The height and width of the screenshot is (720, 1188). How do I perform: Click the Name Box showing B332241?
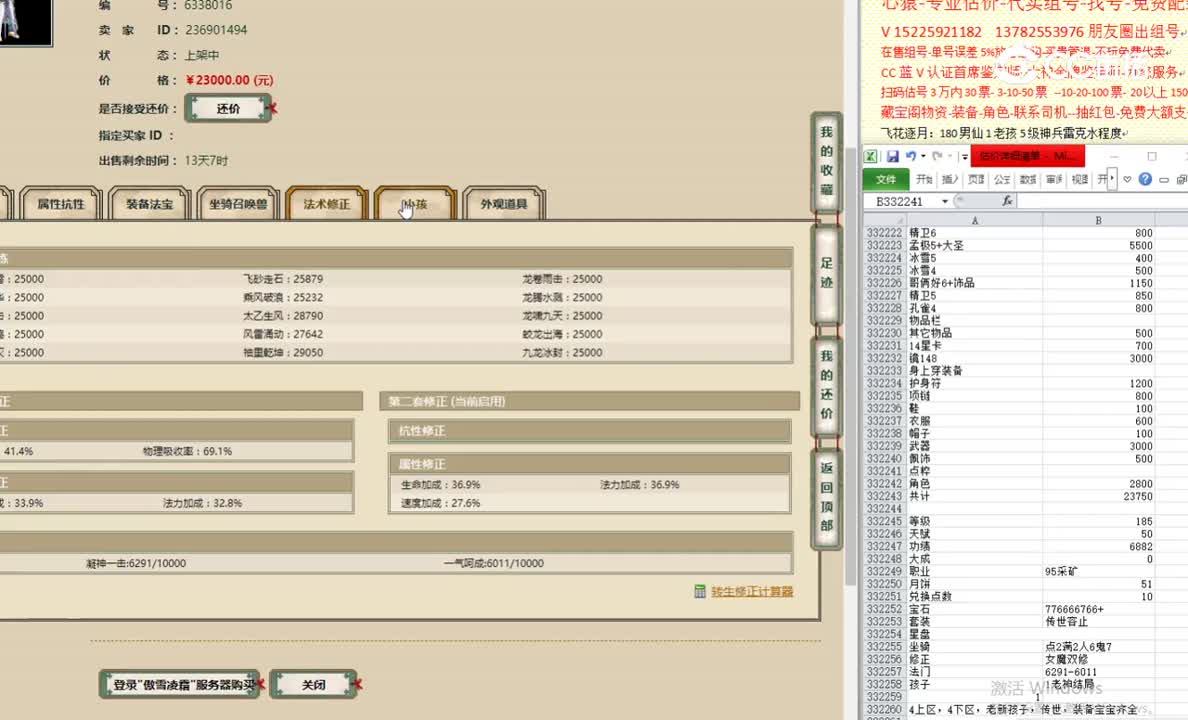click(x=899, y=201)
